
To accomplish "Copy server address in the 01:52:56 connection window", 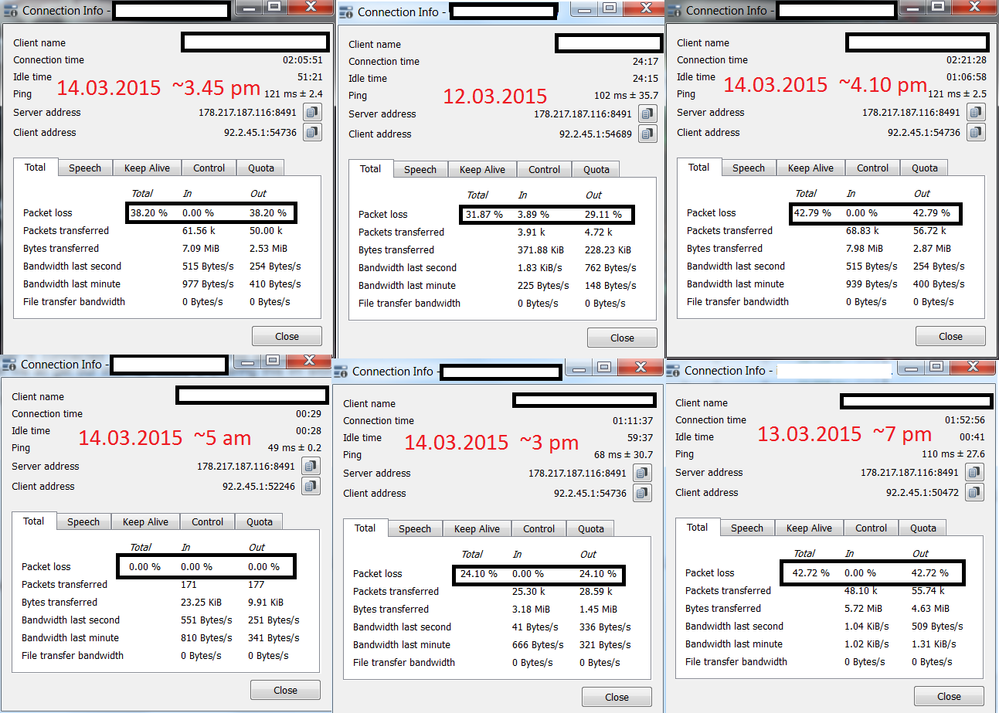I will [x=974, y=472].
